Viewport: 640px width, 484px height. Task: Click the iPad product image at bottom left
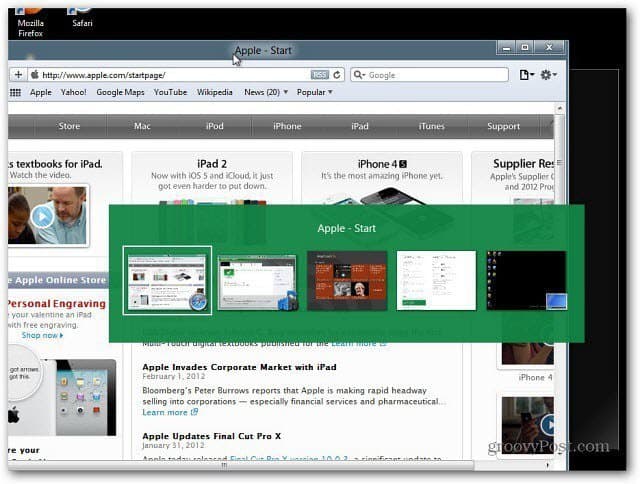pos(86,397)
